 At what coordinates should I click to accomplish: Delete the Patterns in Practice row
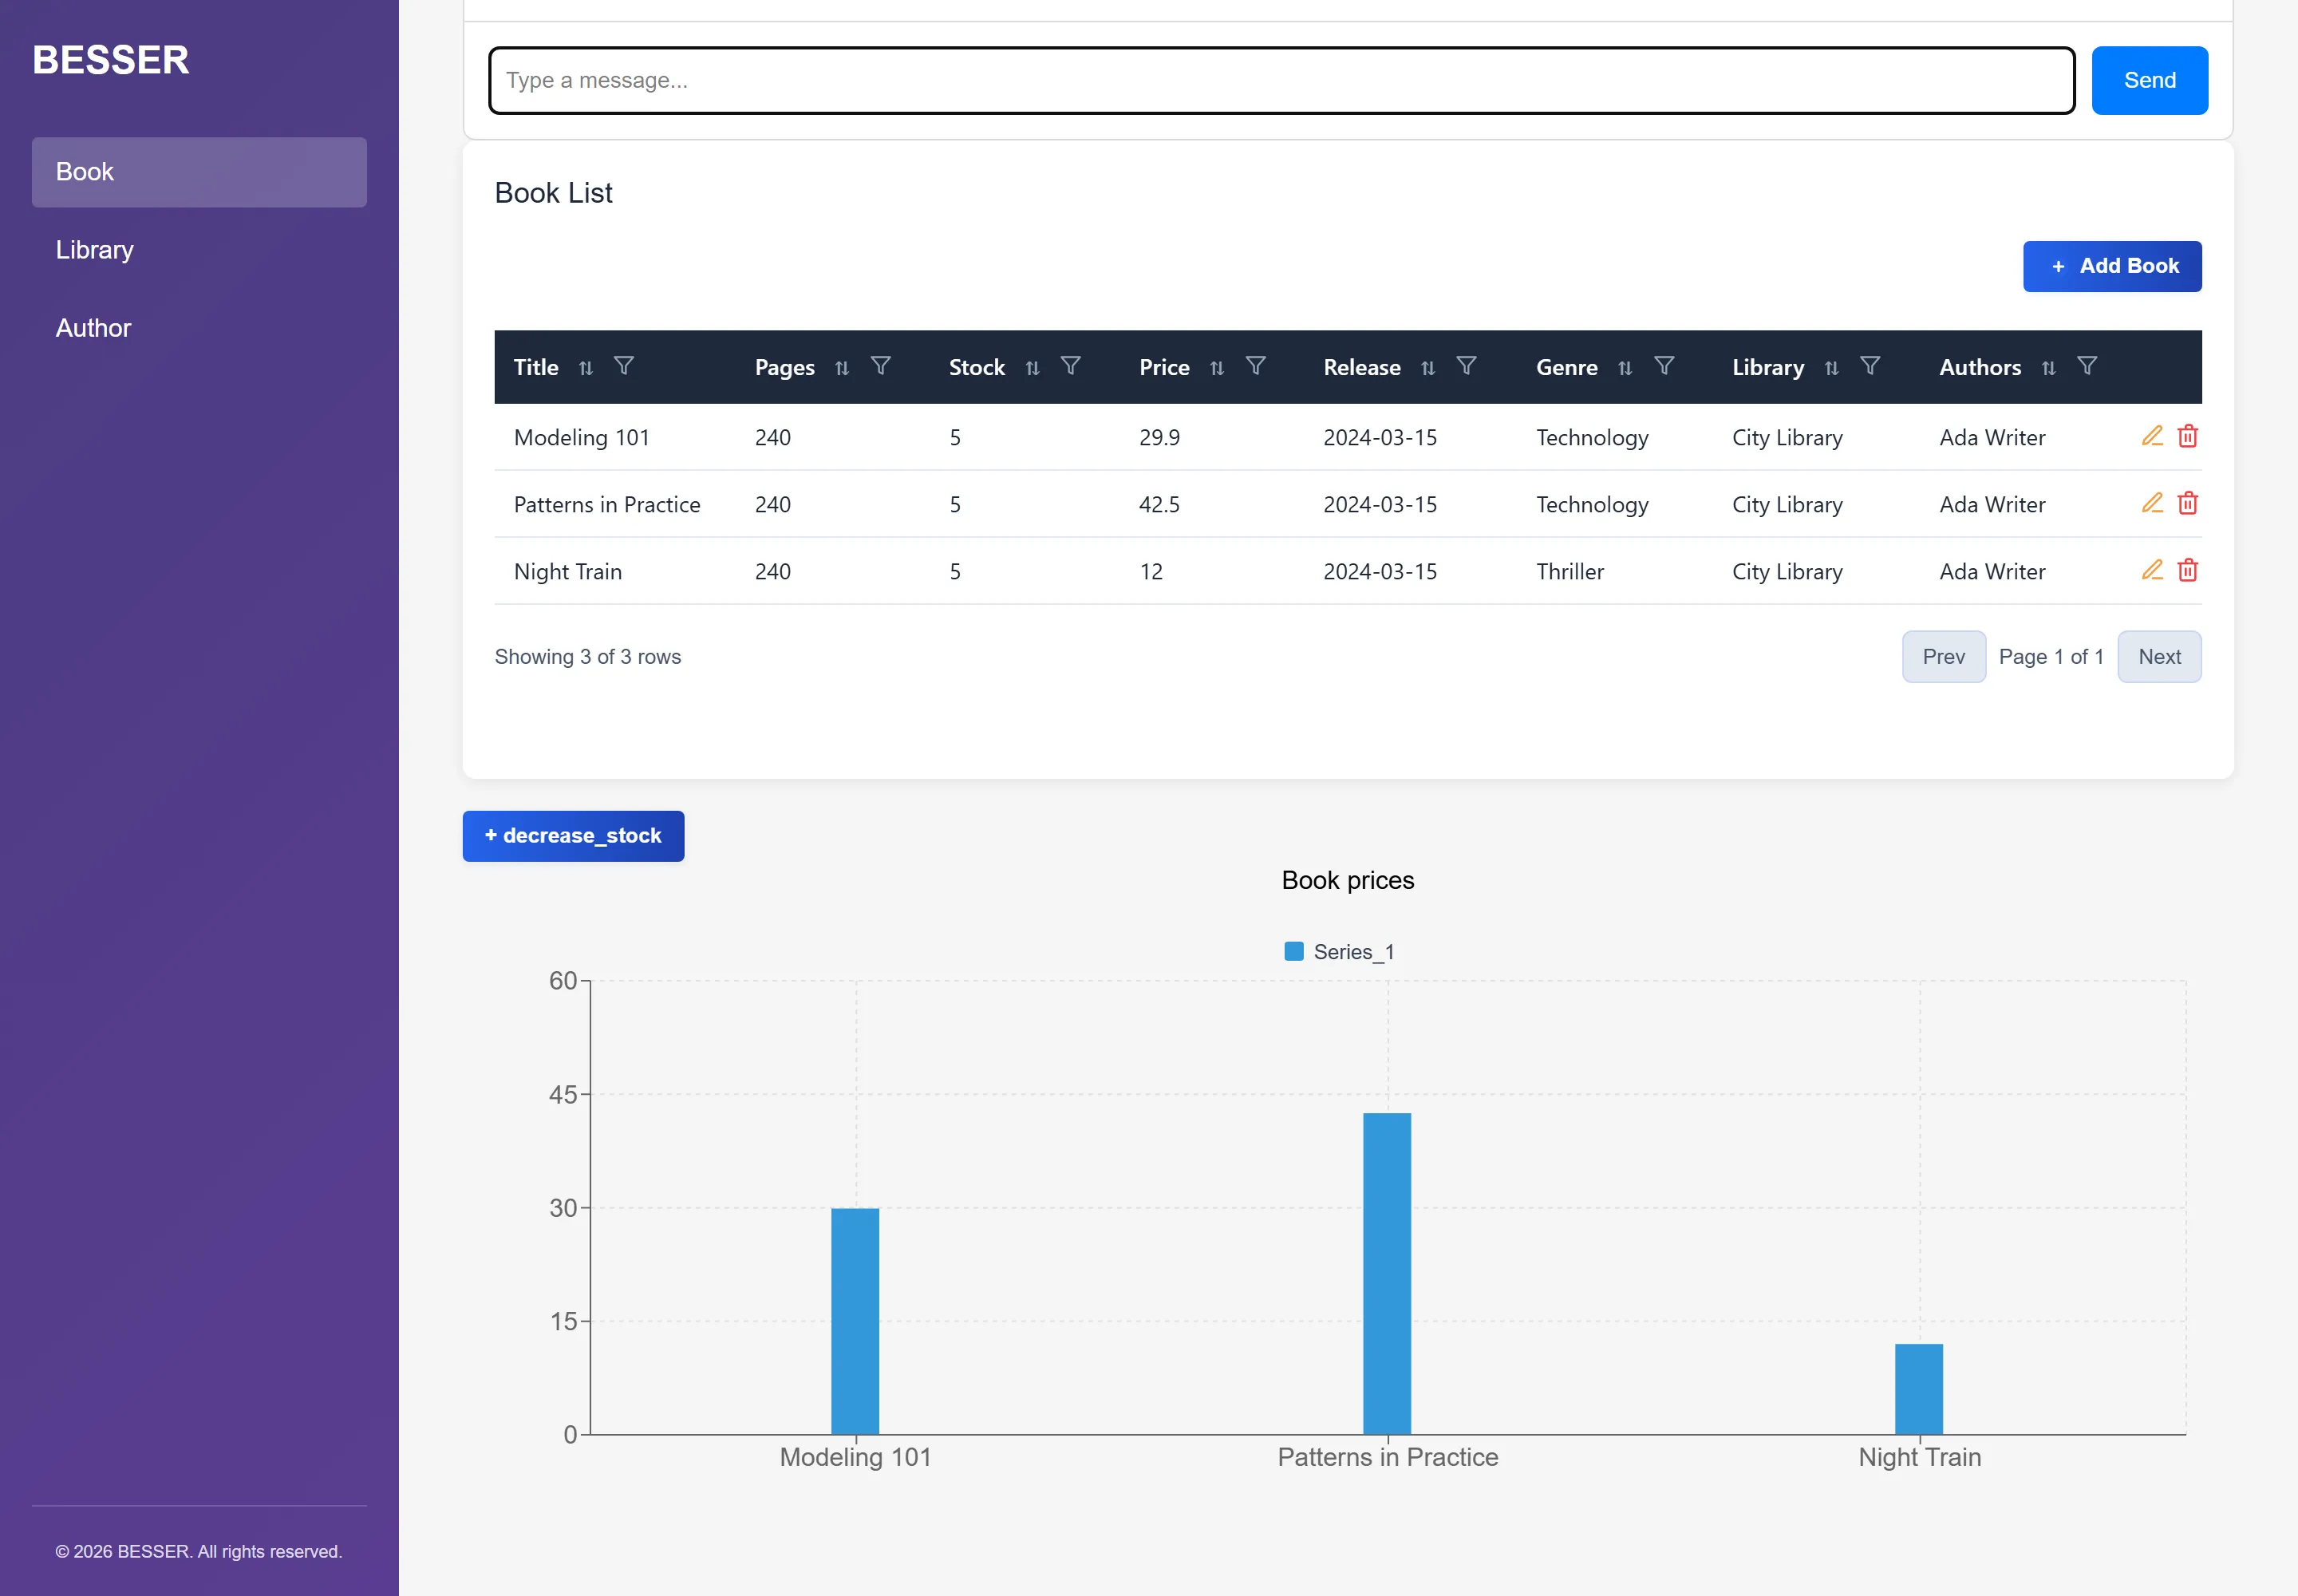tap(2188, 503)
